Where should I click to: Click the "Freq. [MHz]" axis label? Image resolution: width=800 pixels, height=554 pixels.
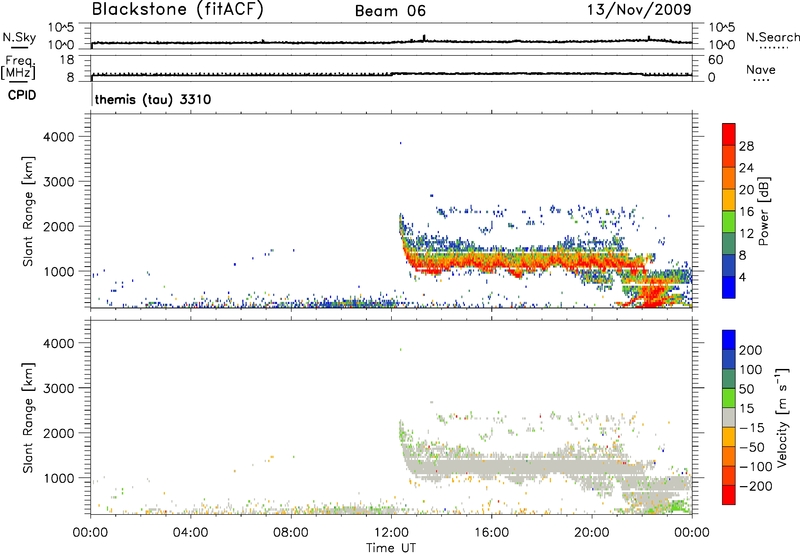click(x=18, y=68)
